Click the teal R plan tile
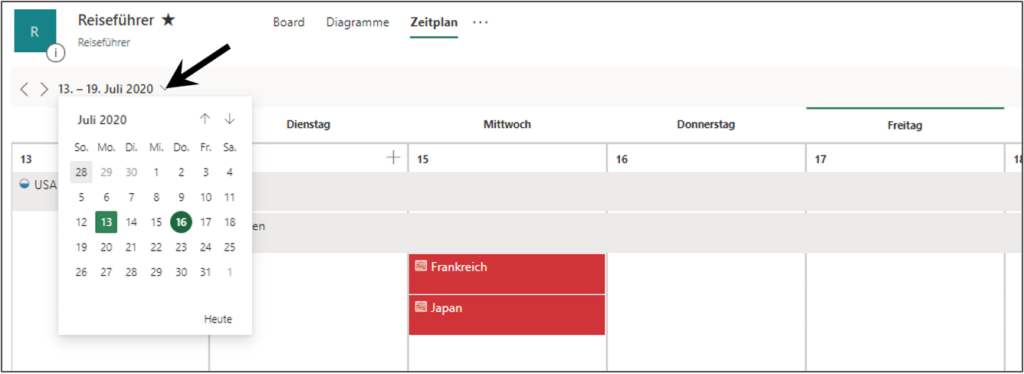Viewport: 1024px width, 374px height. coord(35,31)
